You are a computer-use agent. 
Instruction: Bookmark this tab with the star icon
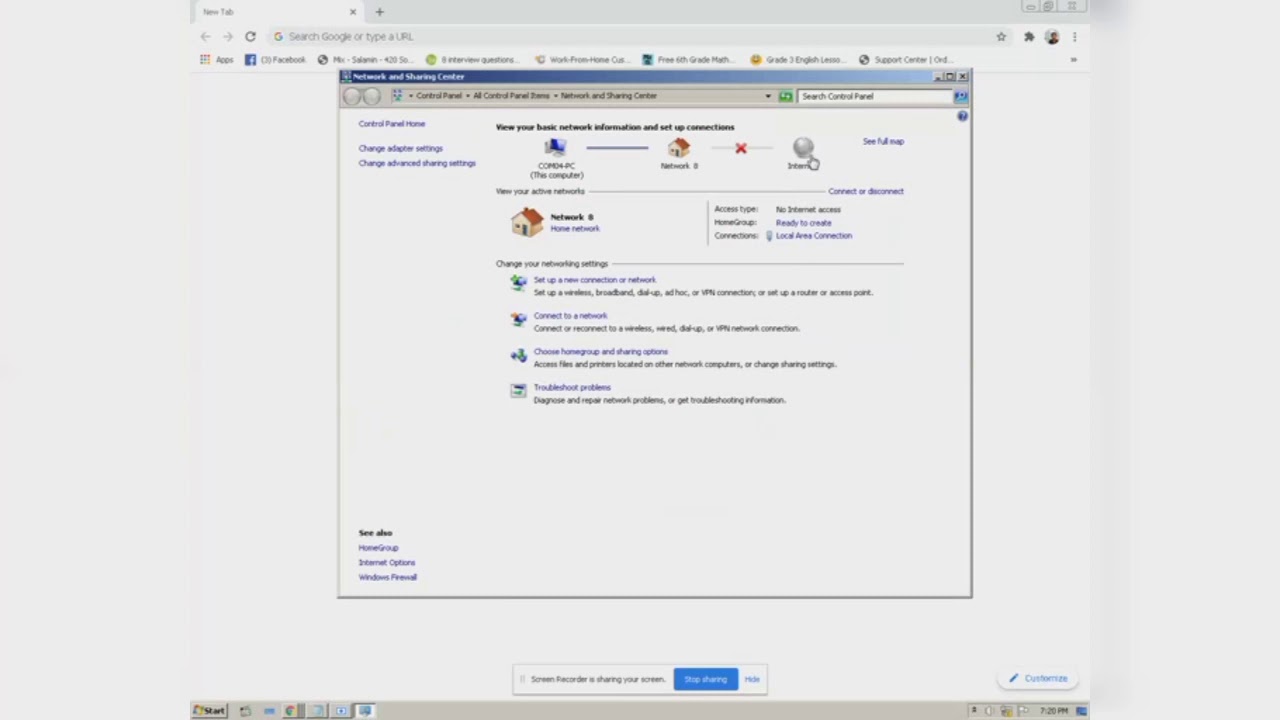1001,36
